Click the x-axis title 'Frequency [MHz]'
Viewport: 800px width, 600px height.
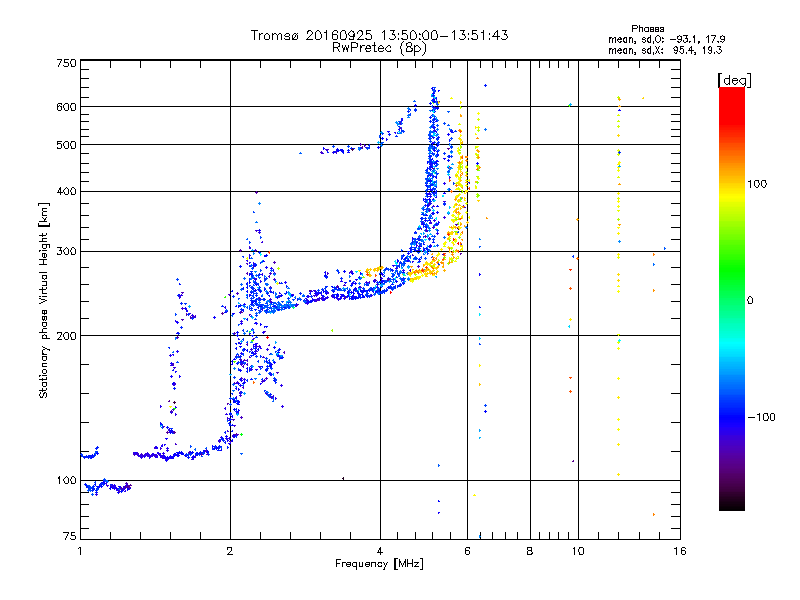(x=379, y=564)
